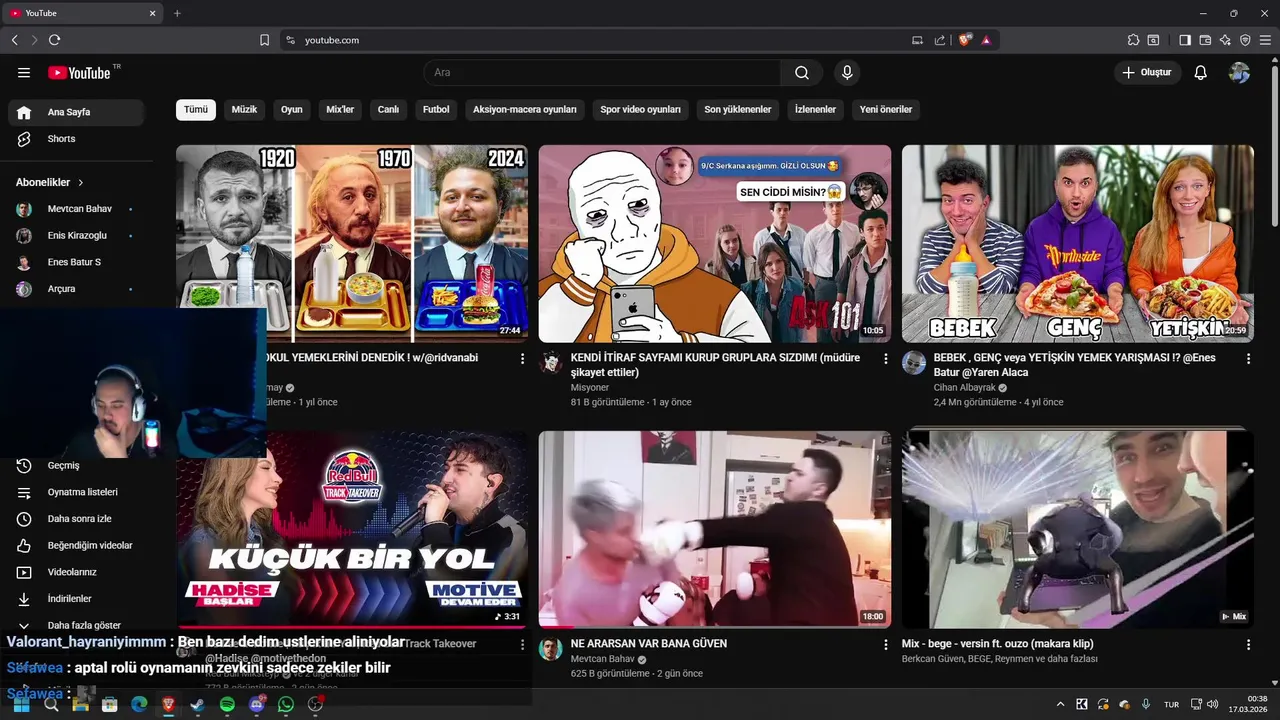This screenshot has width=1280, height=720.
Task: Select the Tümü filter chip
Action: [x=196, y=109]
